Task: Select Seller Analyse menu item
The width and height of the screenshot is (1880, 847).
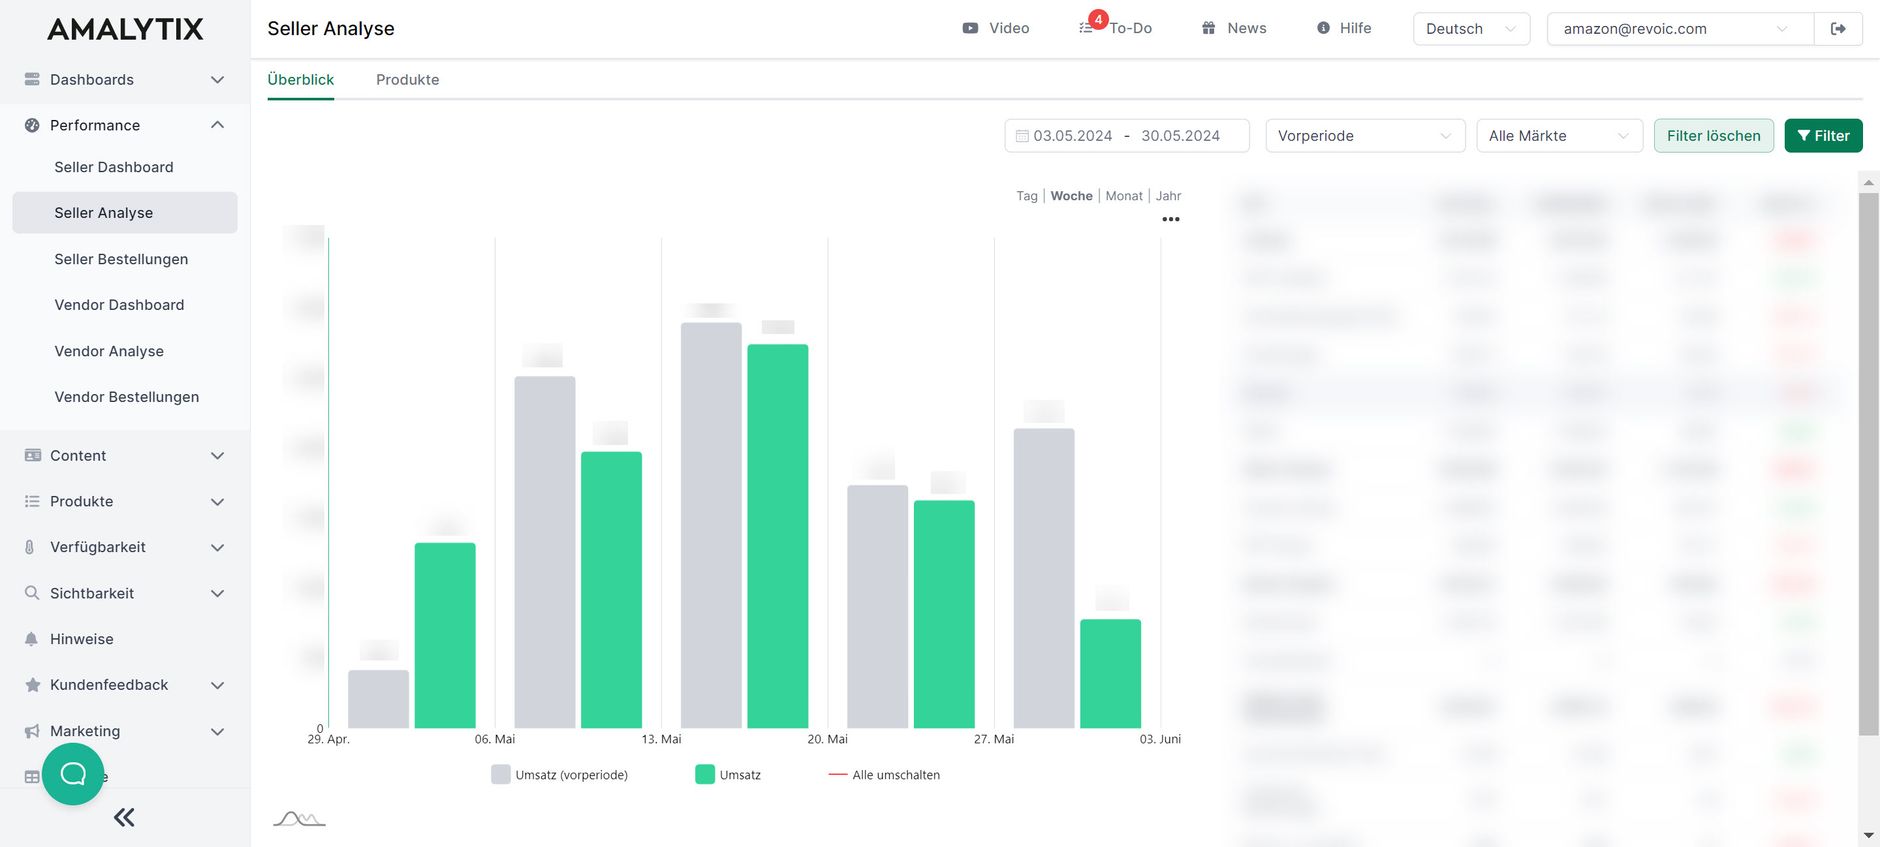Action: [x=125, y=213]
